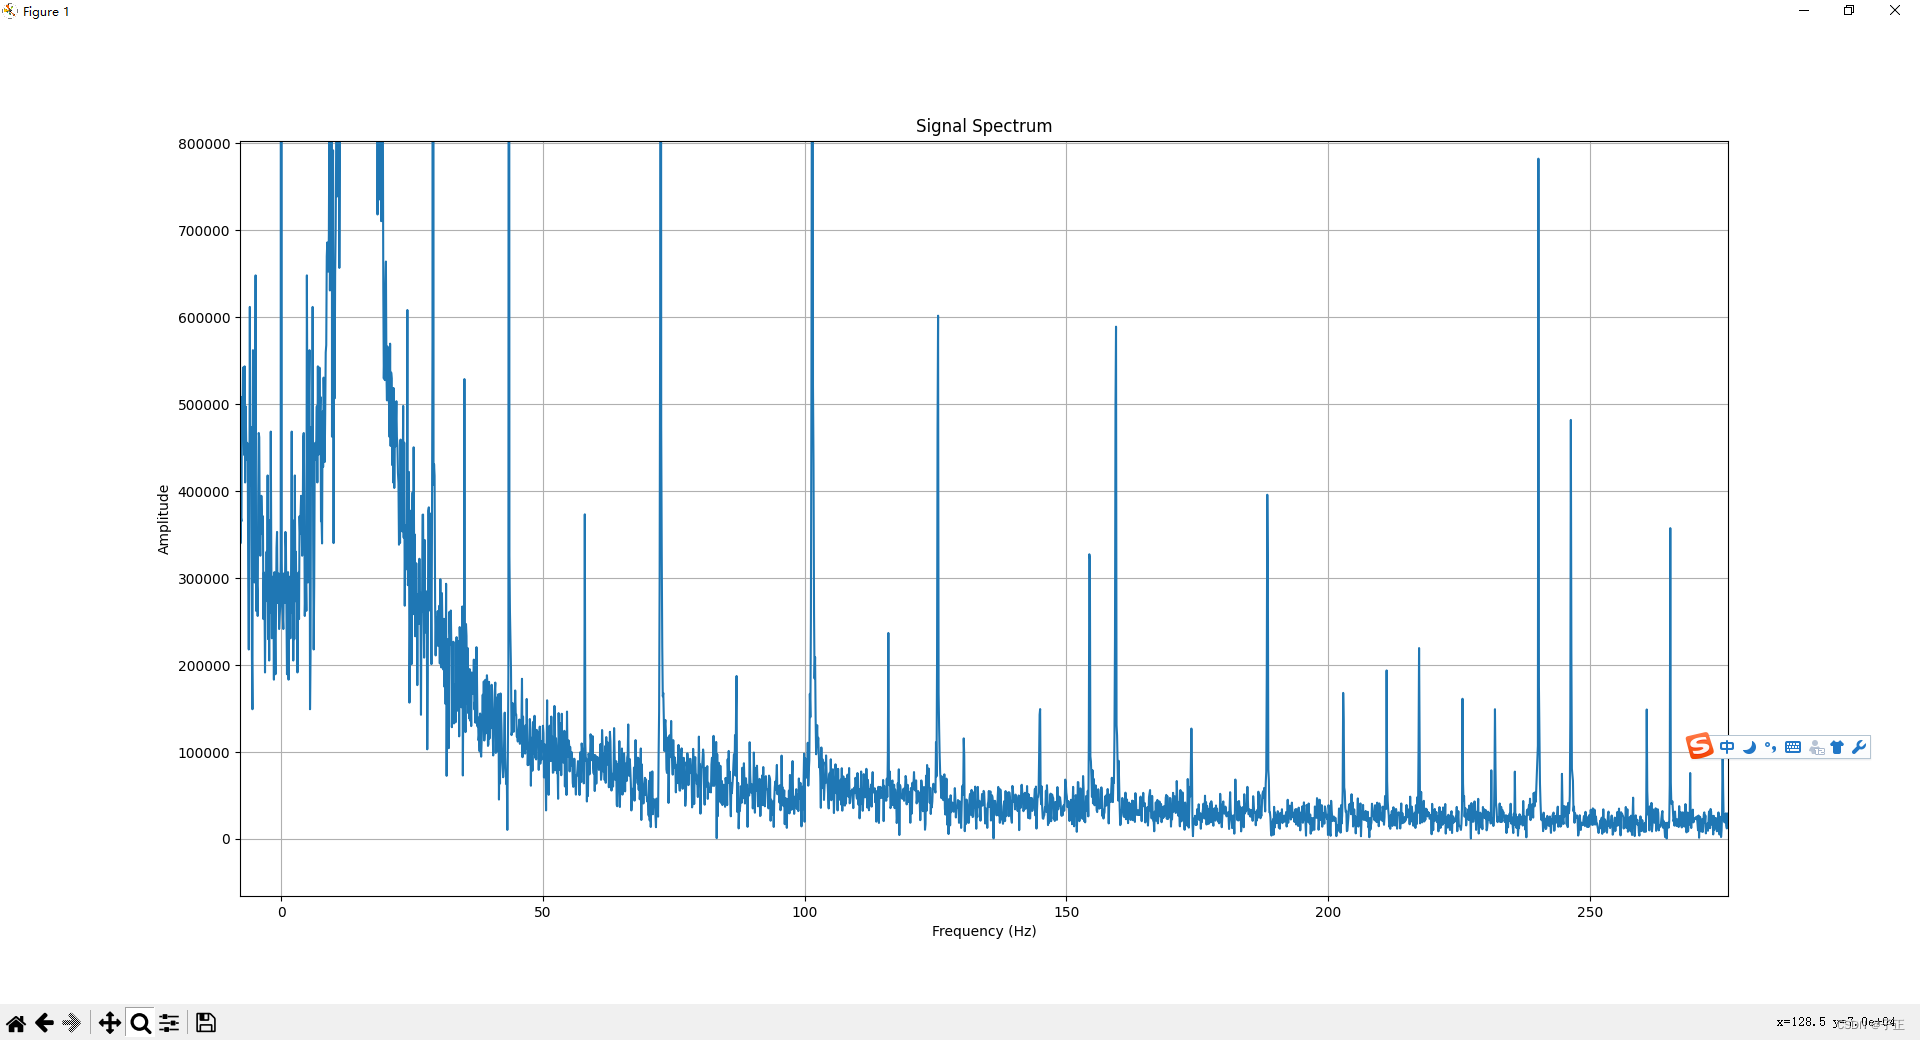Open the Configure subplots dialog
1920x1040 pixels.
(169, 1023)
